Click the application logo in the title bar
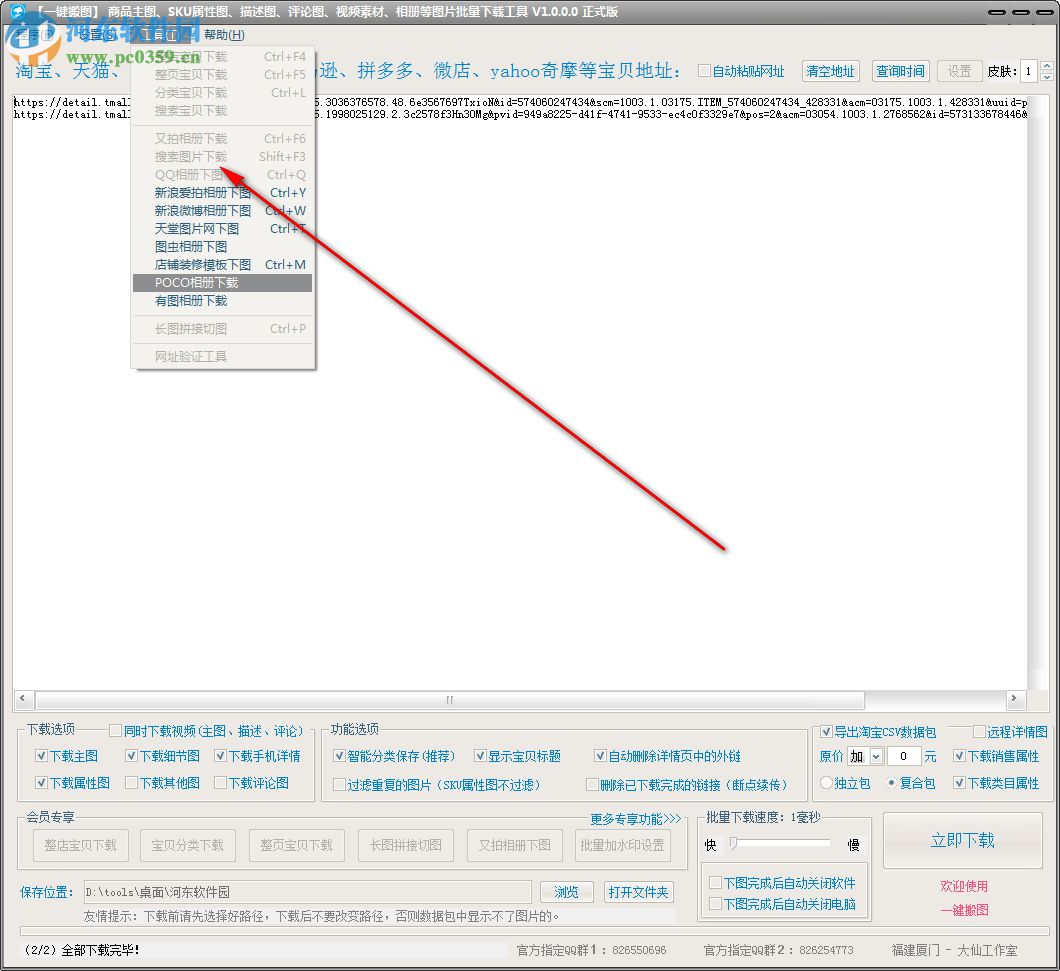Screen dimensions: 1060x971 click(16, 11)
